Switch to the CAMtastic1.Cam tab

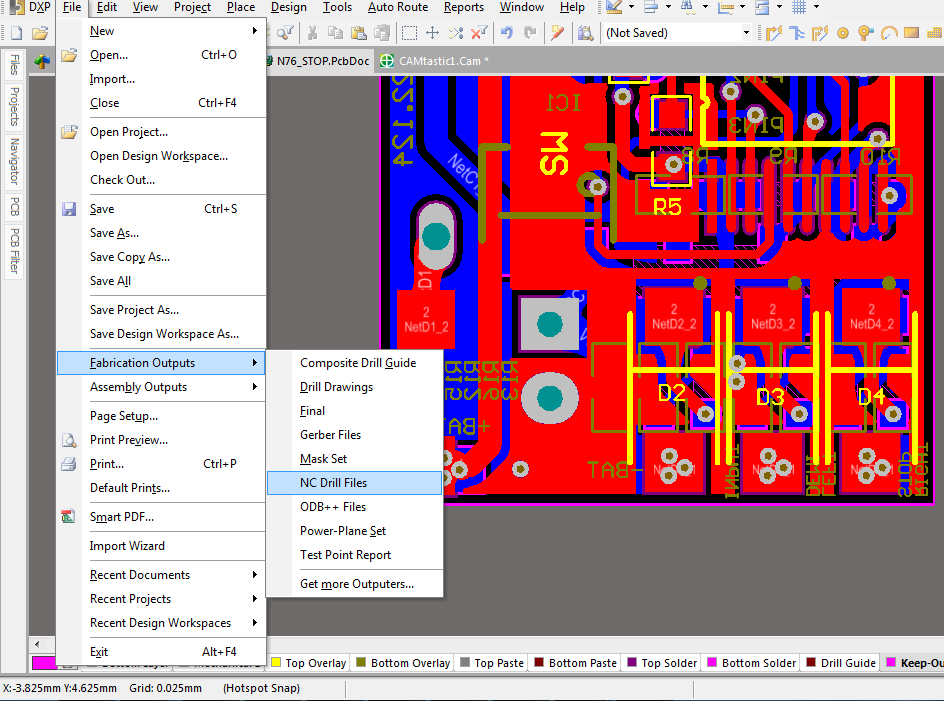coord(436,61)
